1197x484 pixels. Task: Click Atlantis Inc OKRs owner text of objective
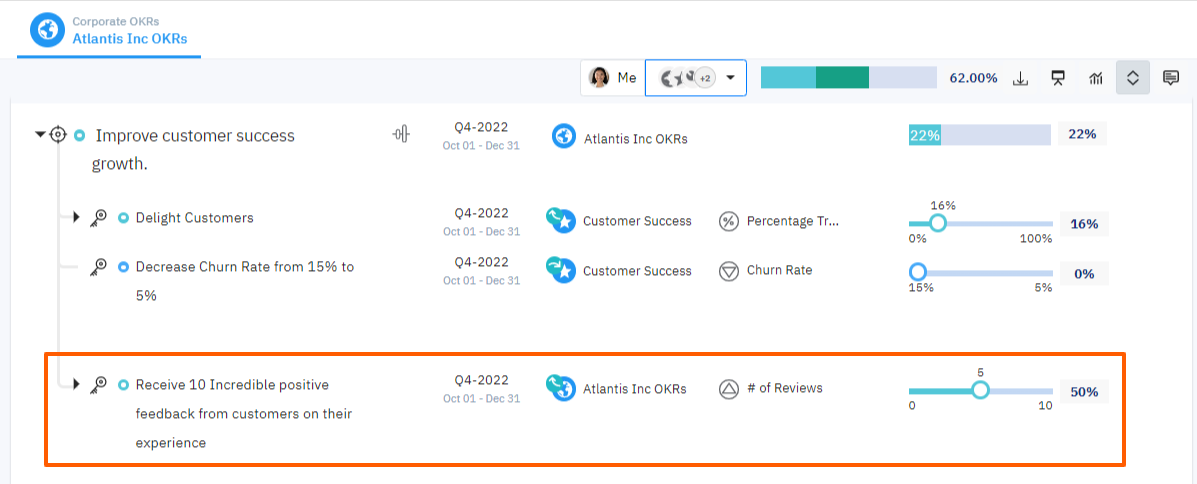pyautogui.click(x=636, y=139)
